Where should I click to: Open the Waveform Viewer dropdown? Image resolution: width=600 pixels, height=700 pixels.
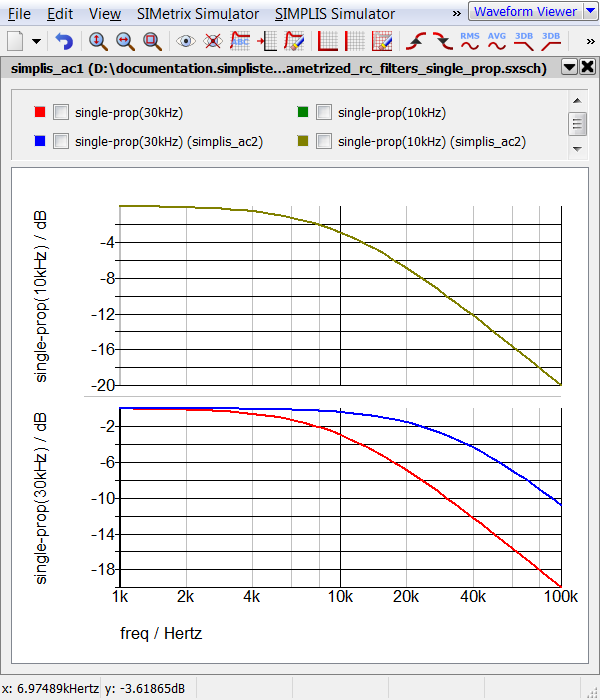click(x=525, y=12)
